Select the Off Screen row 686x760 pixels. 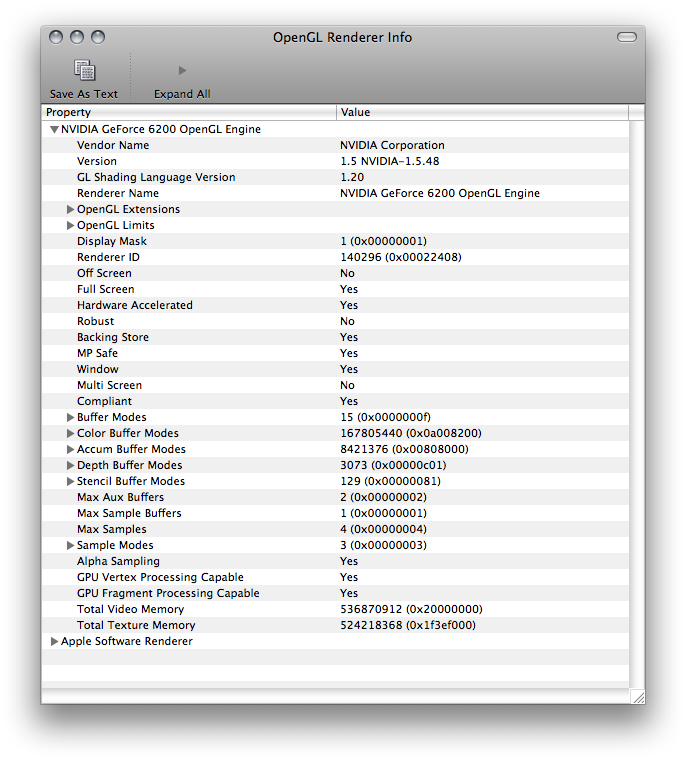coord(335,273)
